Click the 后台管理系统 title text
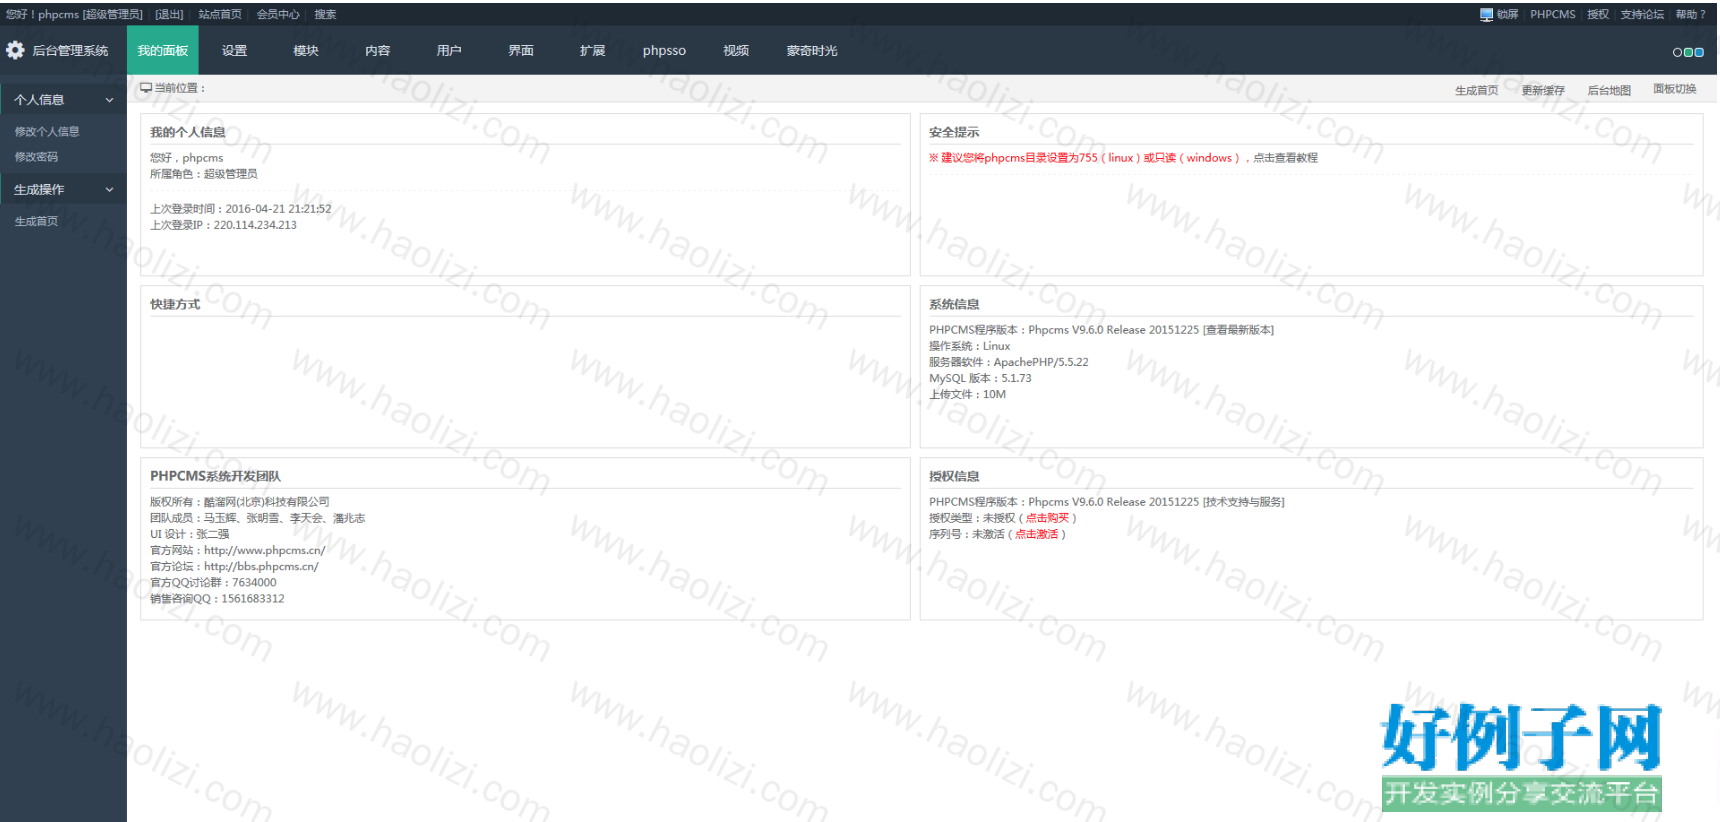The height and width of the screenshot is (822, 1720). coord(70,50)
